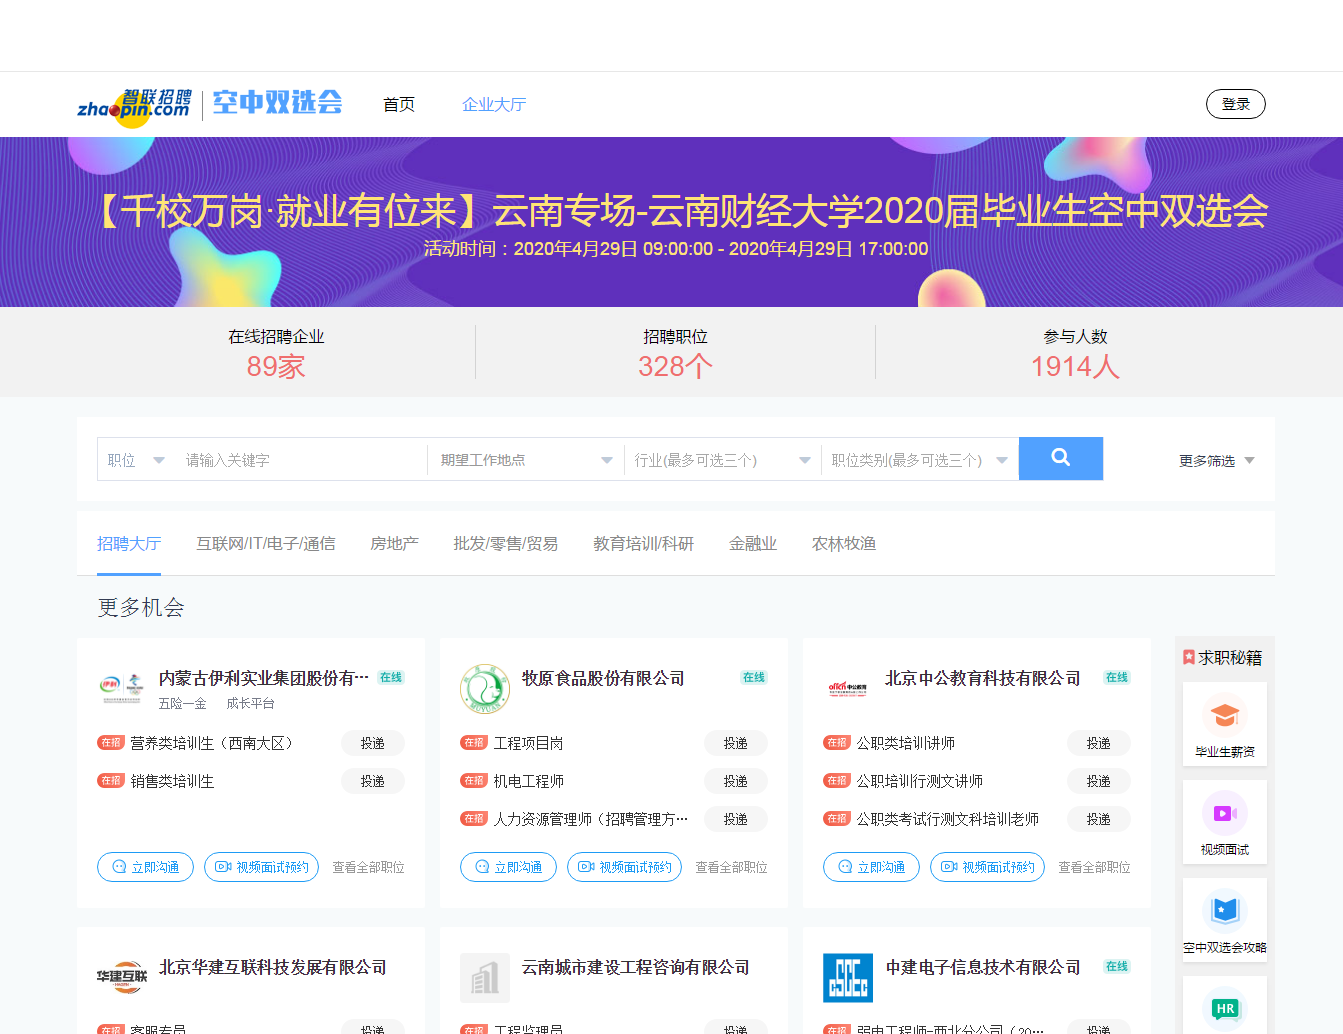Click 投递 for 工程项目岗 position
Image resolution: width=1343 pixels, height=1034 pixels.
(x=735, y=743)
